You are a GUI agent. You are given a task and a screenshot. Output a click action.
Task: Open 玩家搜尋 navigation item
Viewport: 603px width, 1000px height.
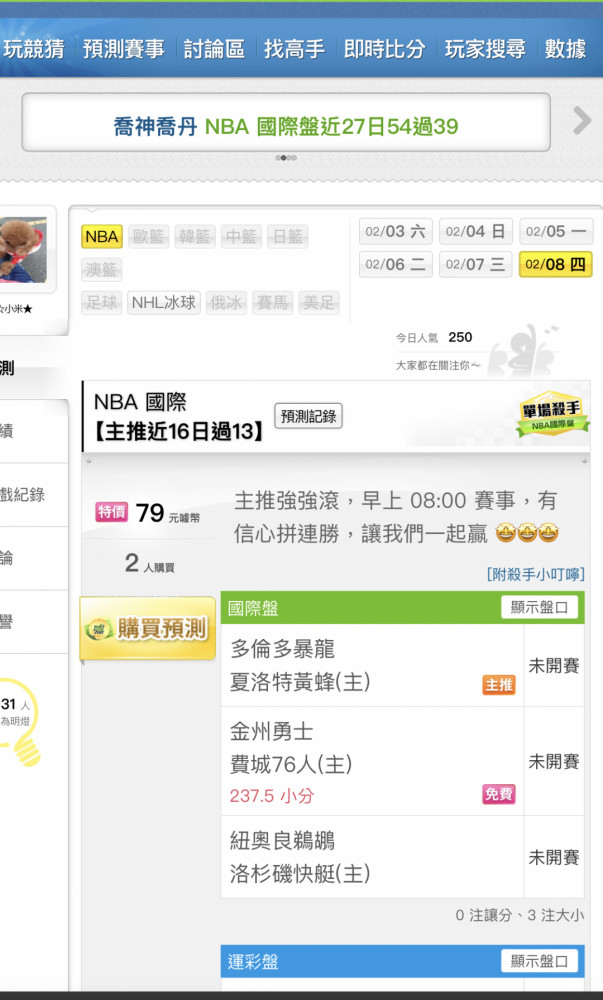[485, 49]
